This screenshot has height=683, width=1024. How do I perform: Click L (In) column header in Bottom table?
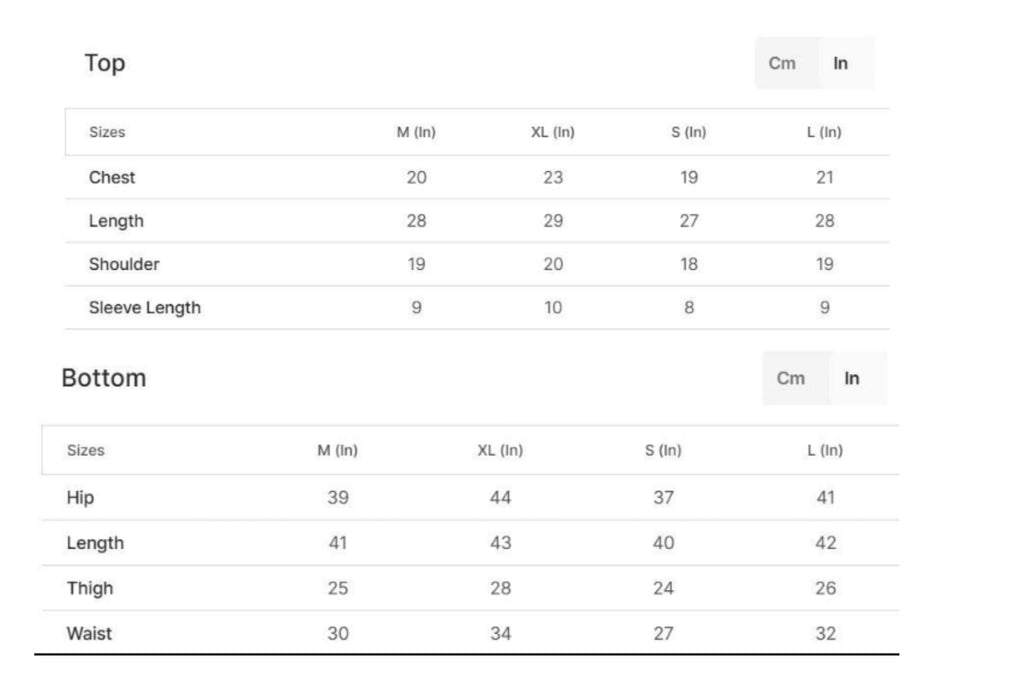coord(825,450)
